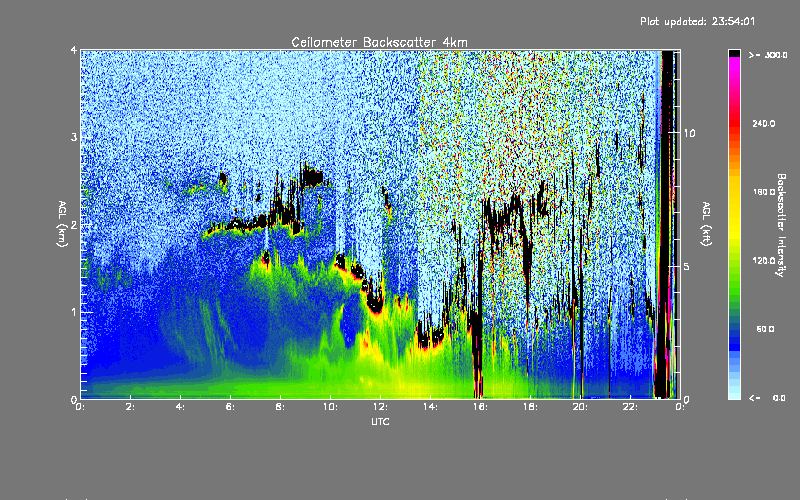Click the 2 km tick label on the left axis
Viewport: 800px width, 500px height.
point(74,224)
